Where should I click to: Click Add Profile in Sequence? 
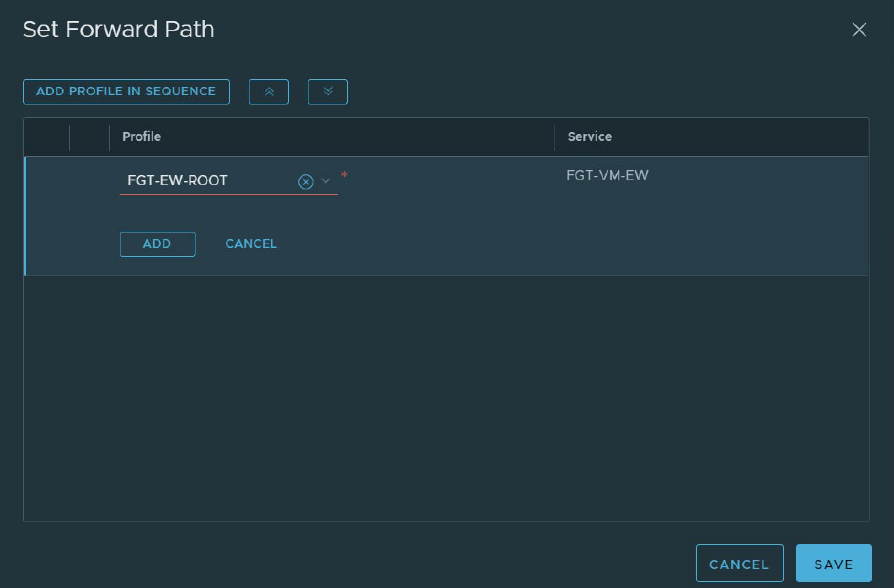click(x=126, y=92)
